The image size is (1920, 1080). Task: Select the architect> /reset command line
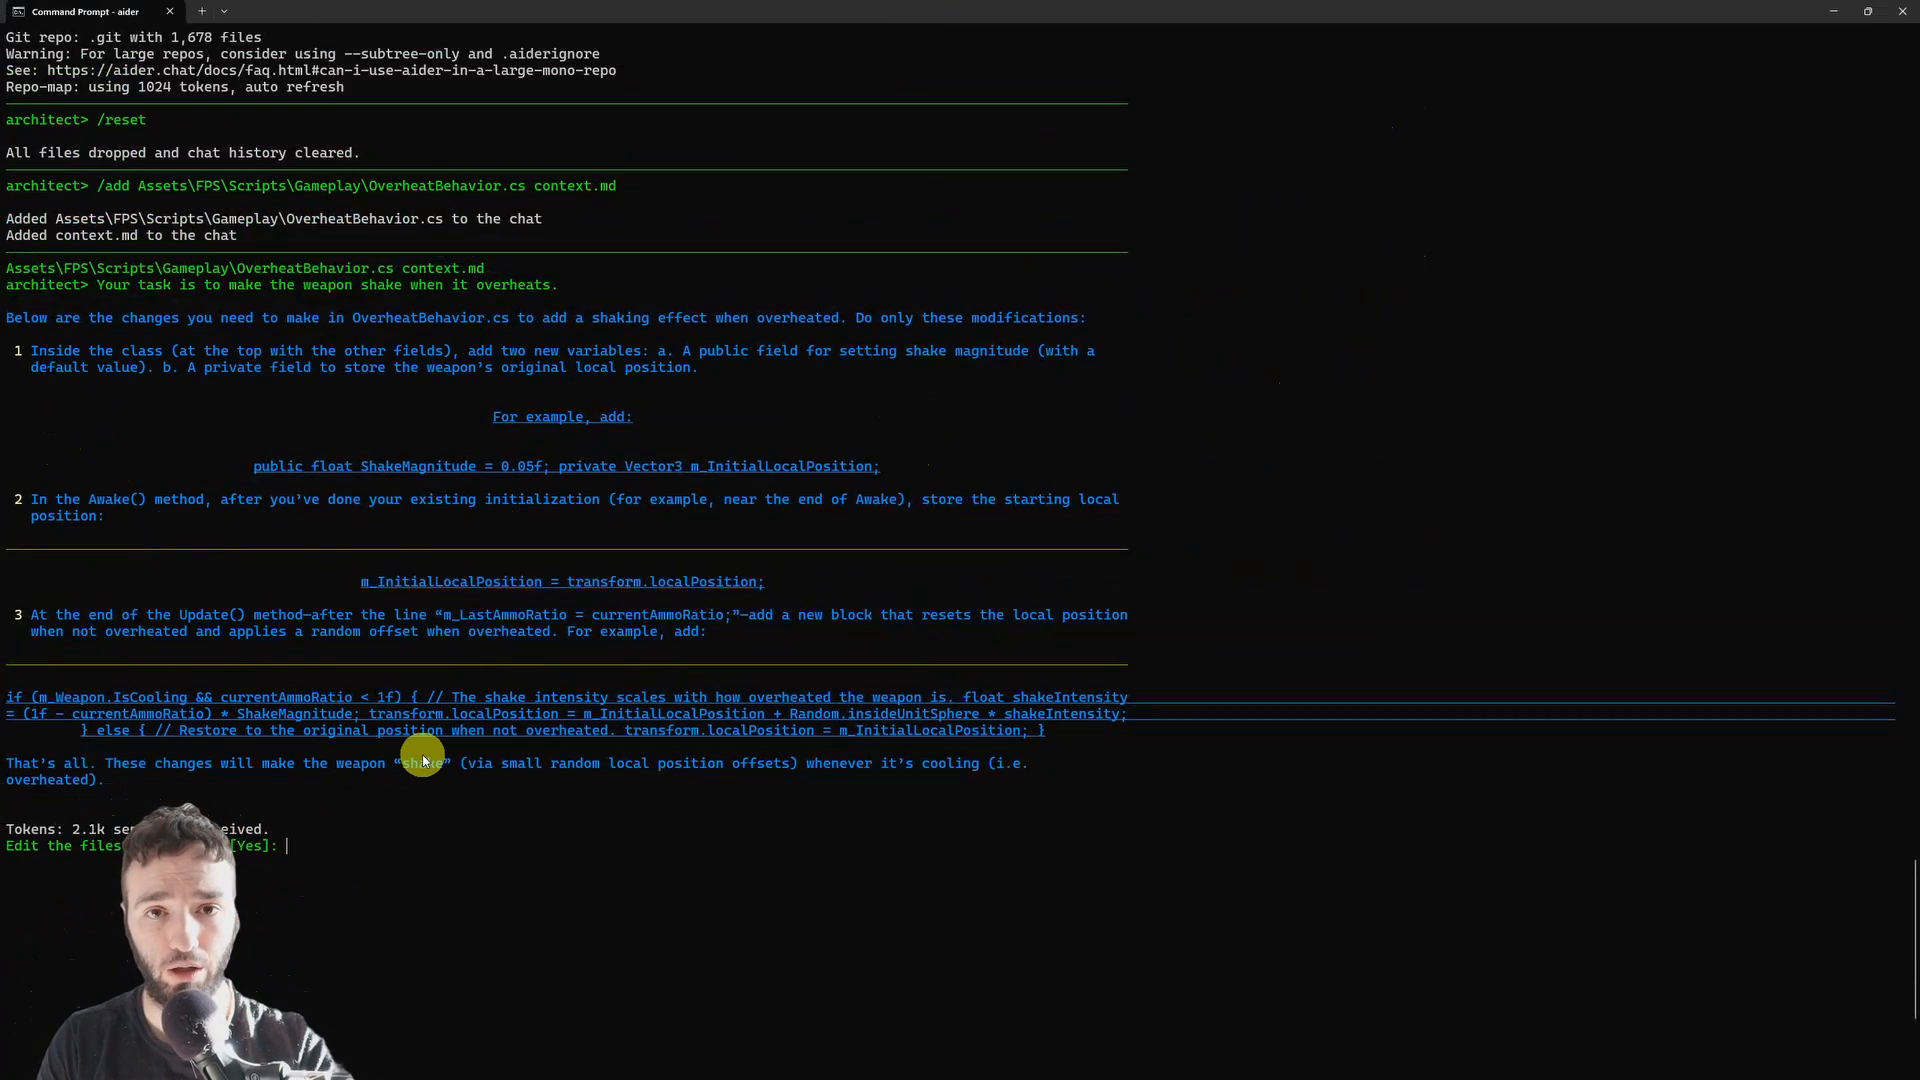76,120
